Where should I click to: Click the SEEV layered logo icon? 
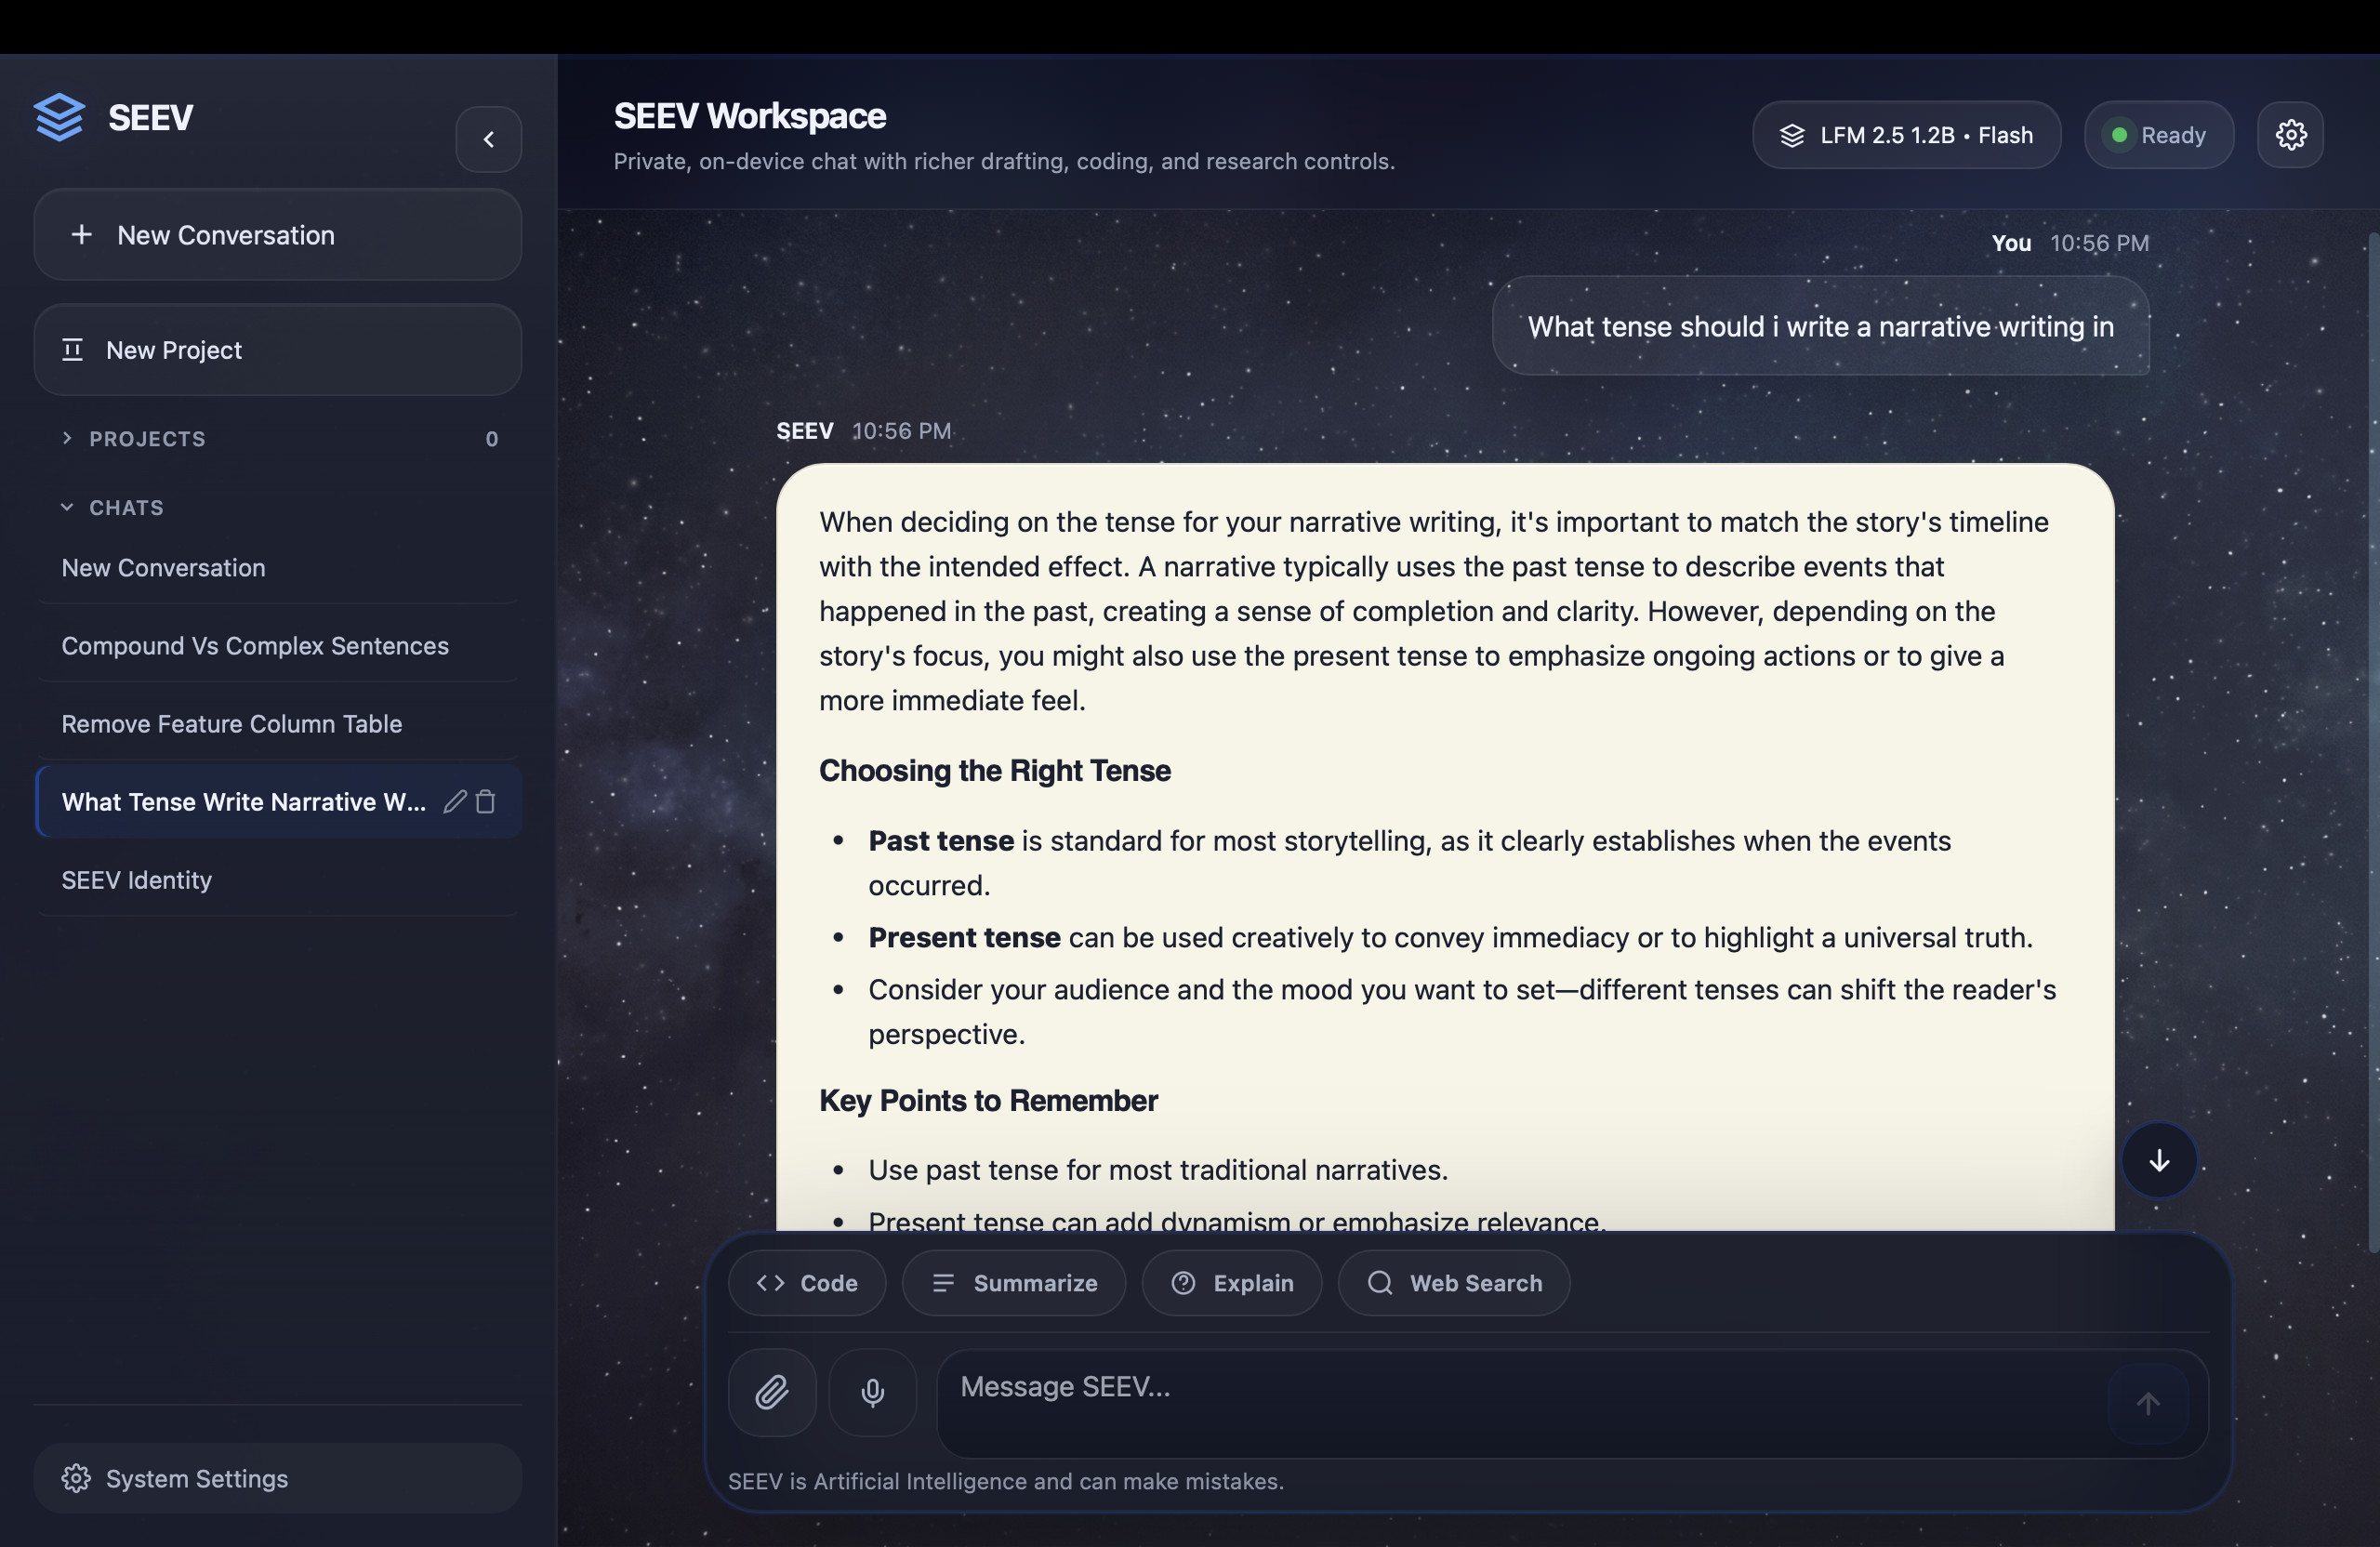pyautogui.click(x=59, y=118)
